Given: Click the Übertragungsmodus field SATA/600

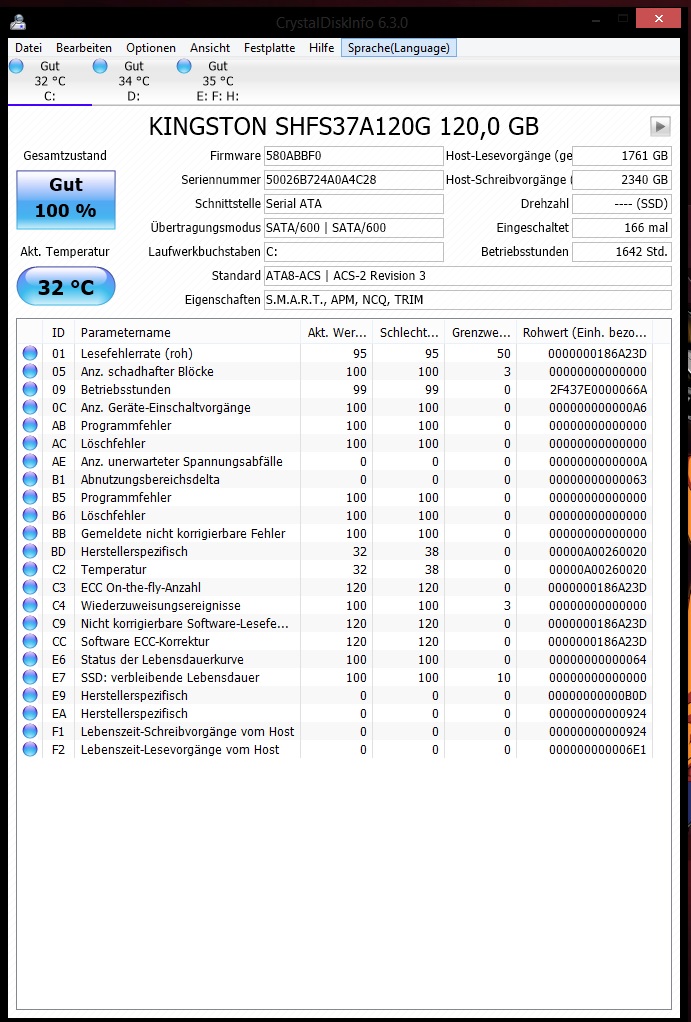Looking at the screenshot, I should (353, 227).
